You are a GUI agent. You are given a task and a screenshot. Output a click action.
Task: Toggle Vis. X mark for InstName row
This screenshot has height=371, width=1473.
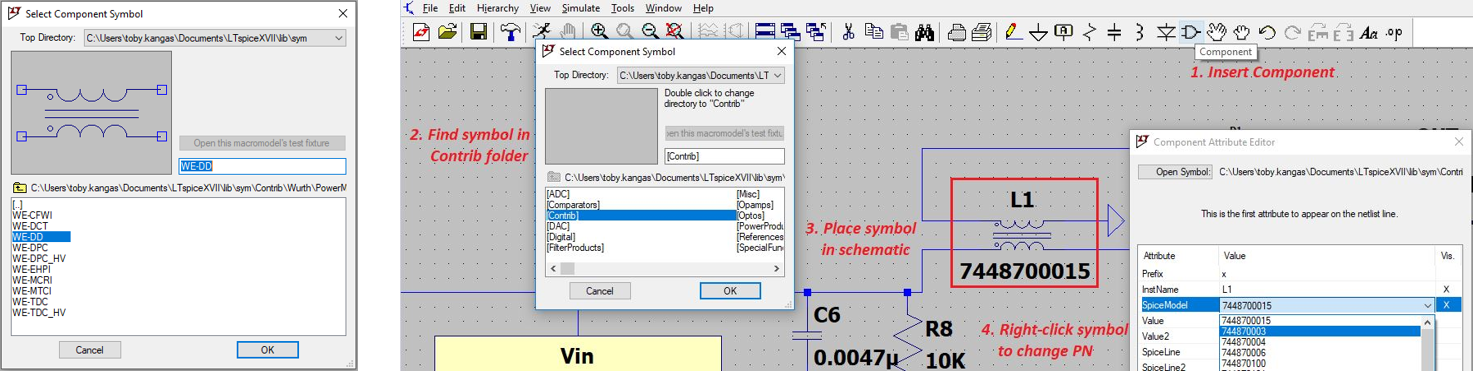pyautogui.click(x=1447, y=289)
